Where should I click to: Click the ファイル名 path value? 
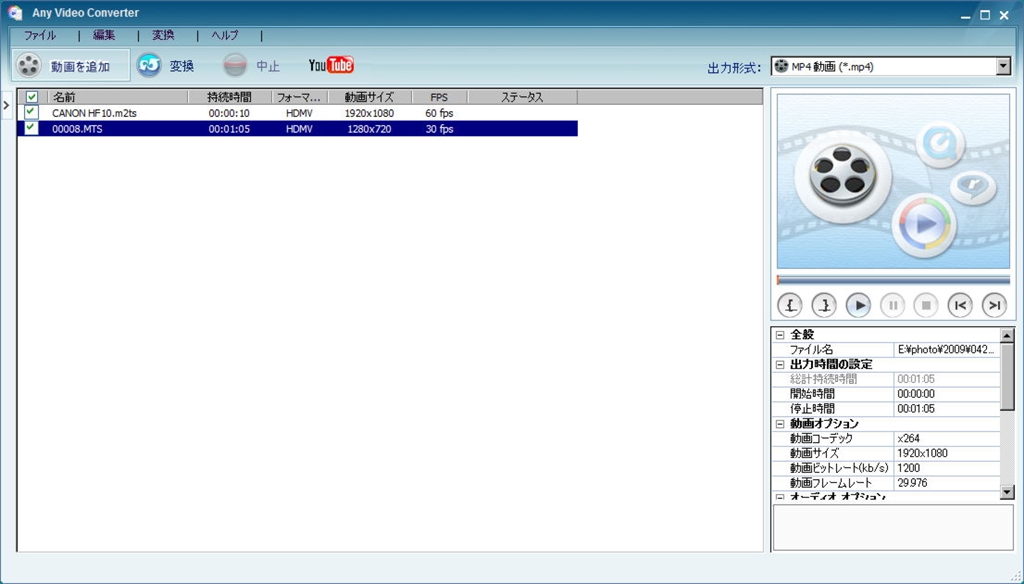pos(946,349)
